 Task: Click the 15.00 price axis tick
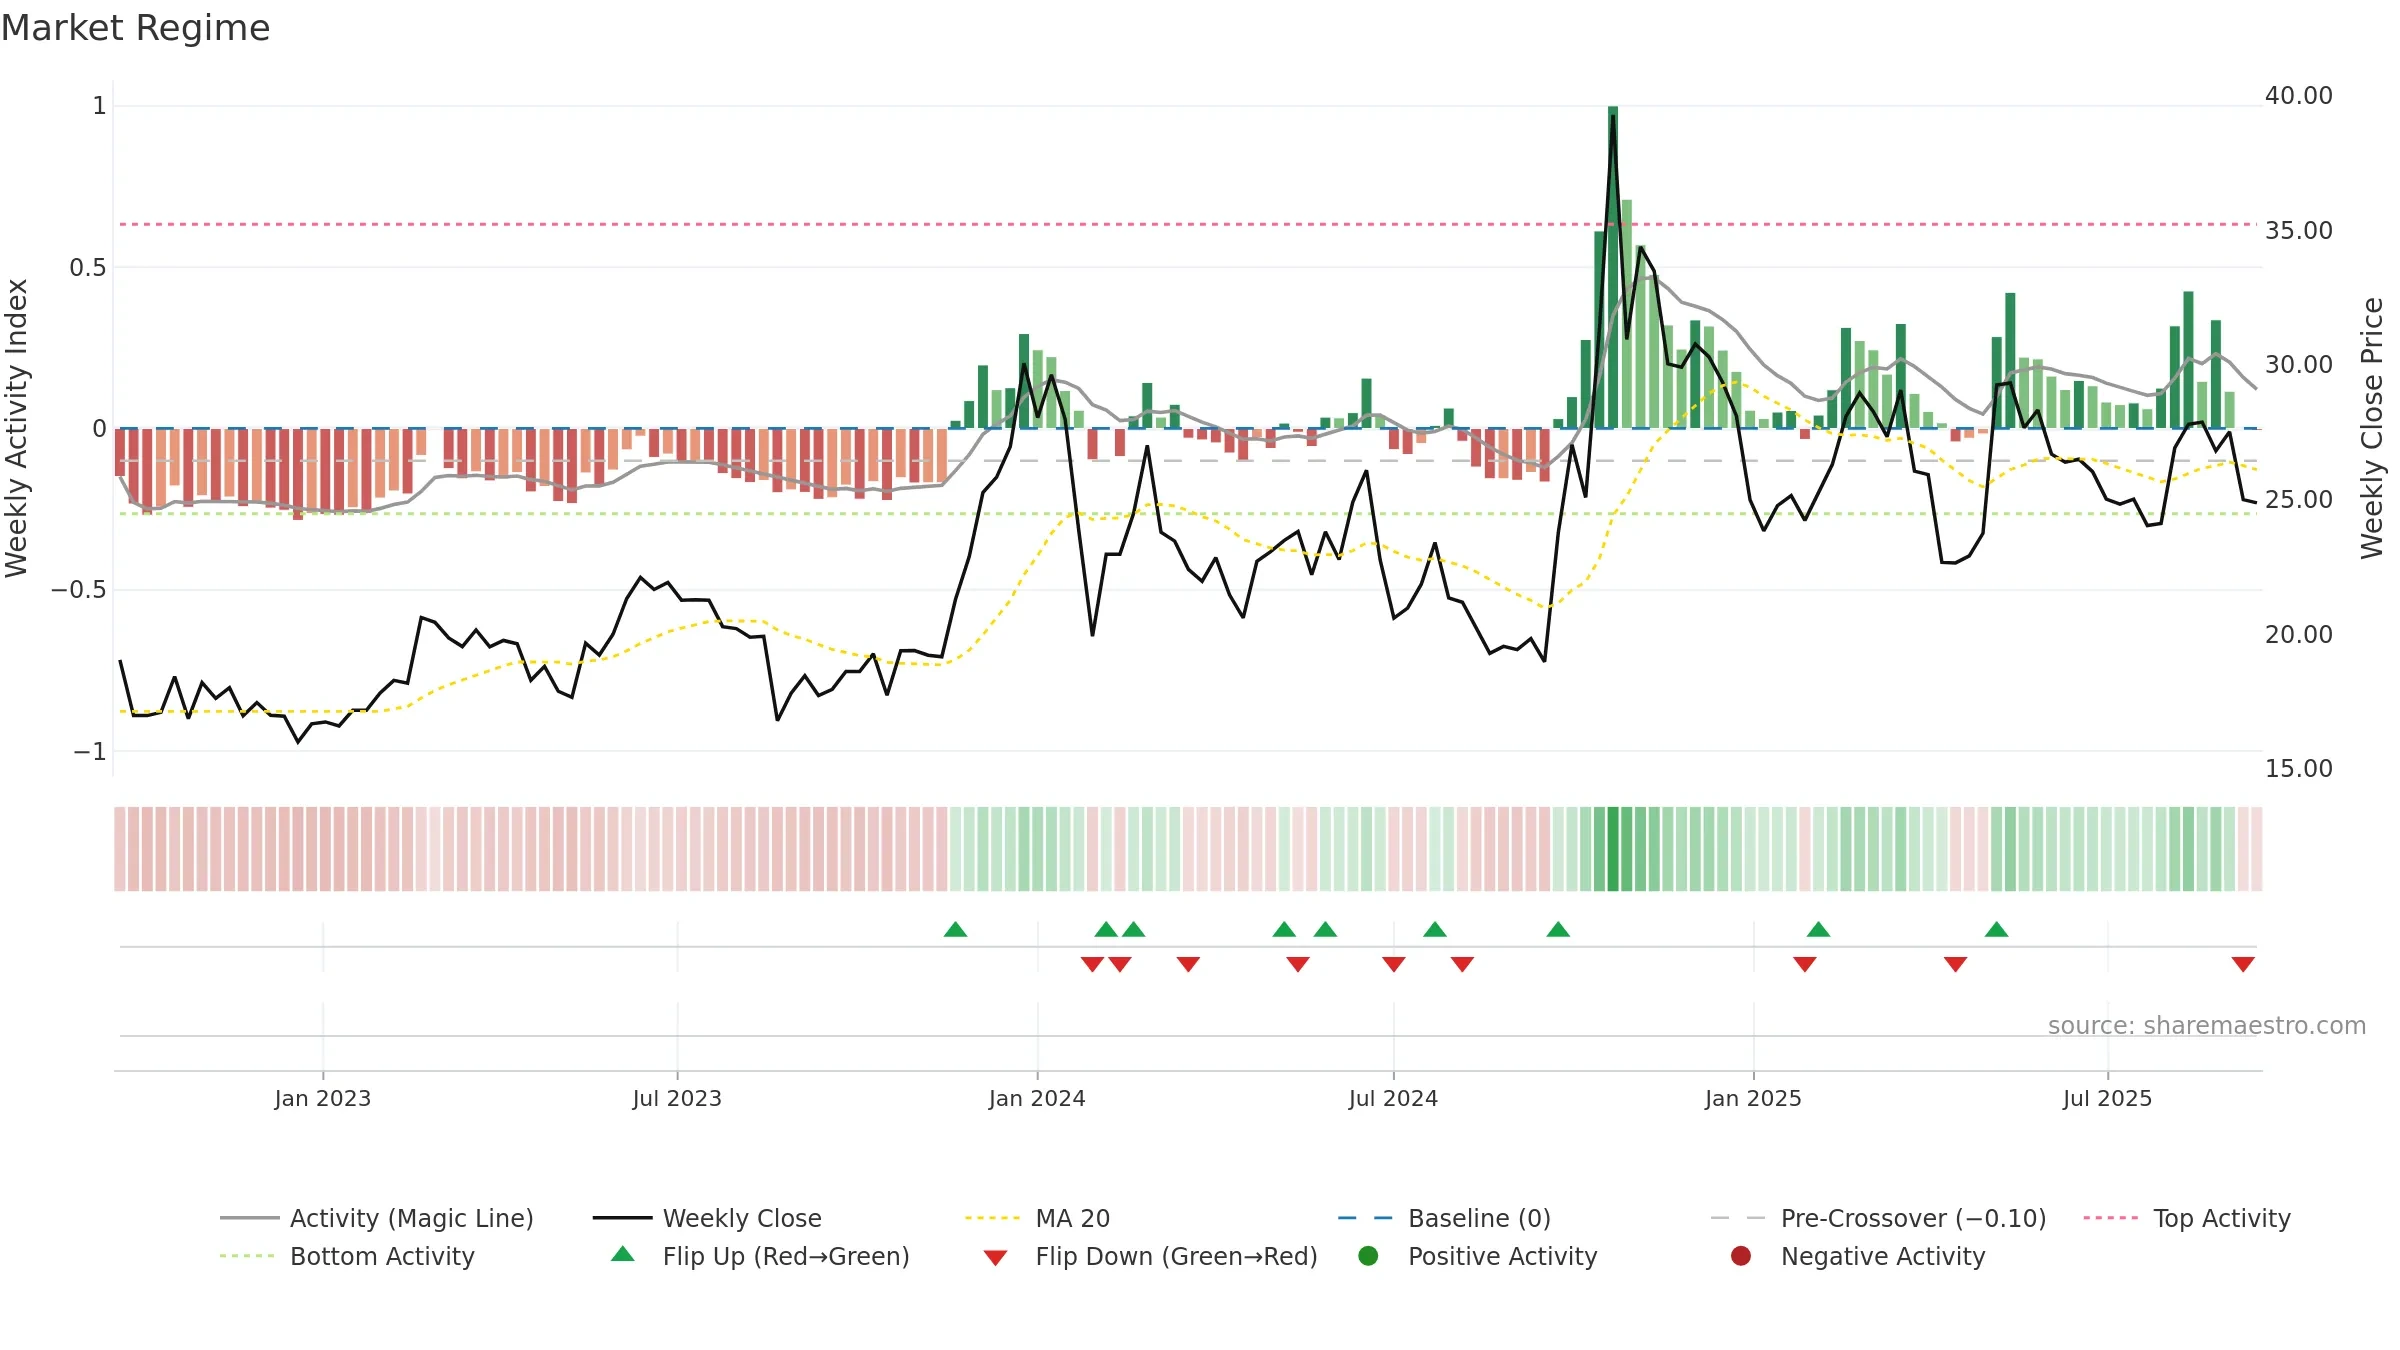(x=2298, y=769)
